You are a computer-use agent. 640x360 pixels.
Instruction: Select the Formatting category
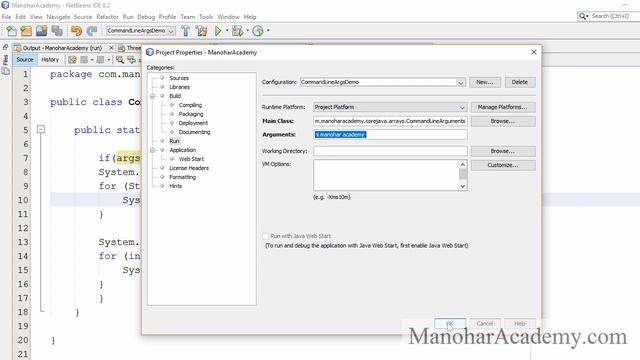point(182,177)
